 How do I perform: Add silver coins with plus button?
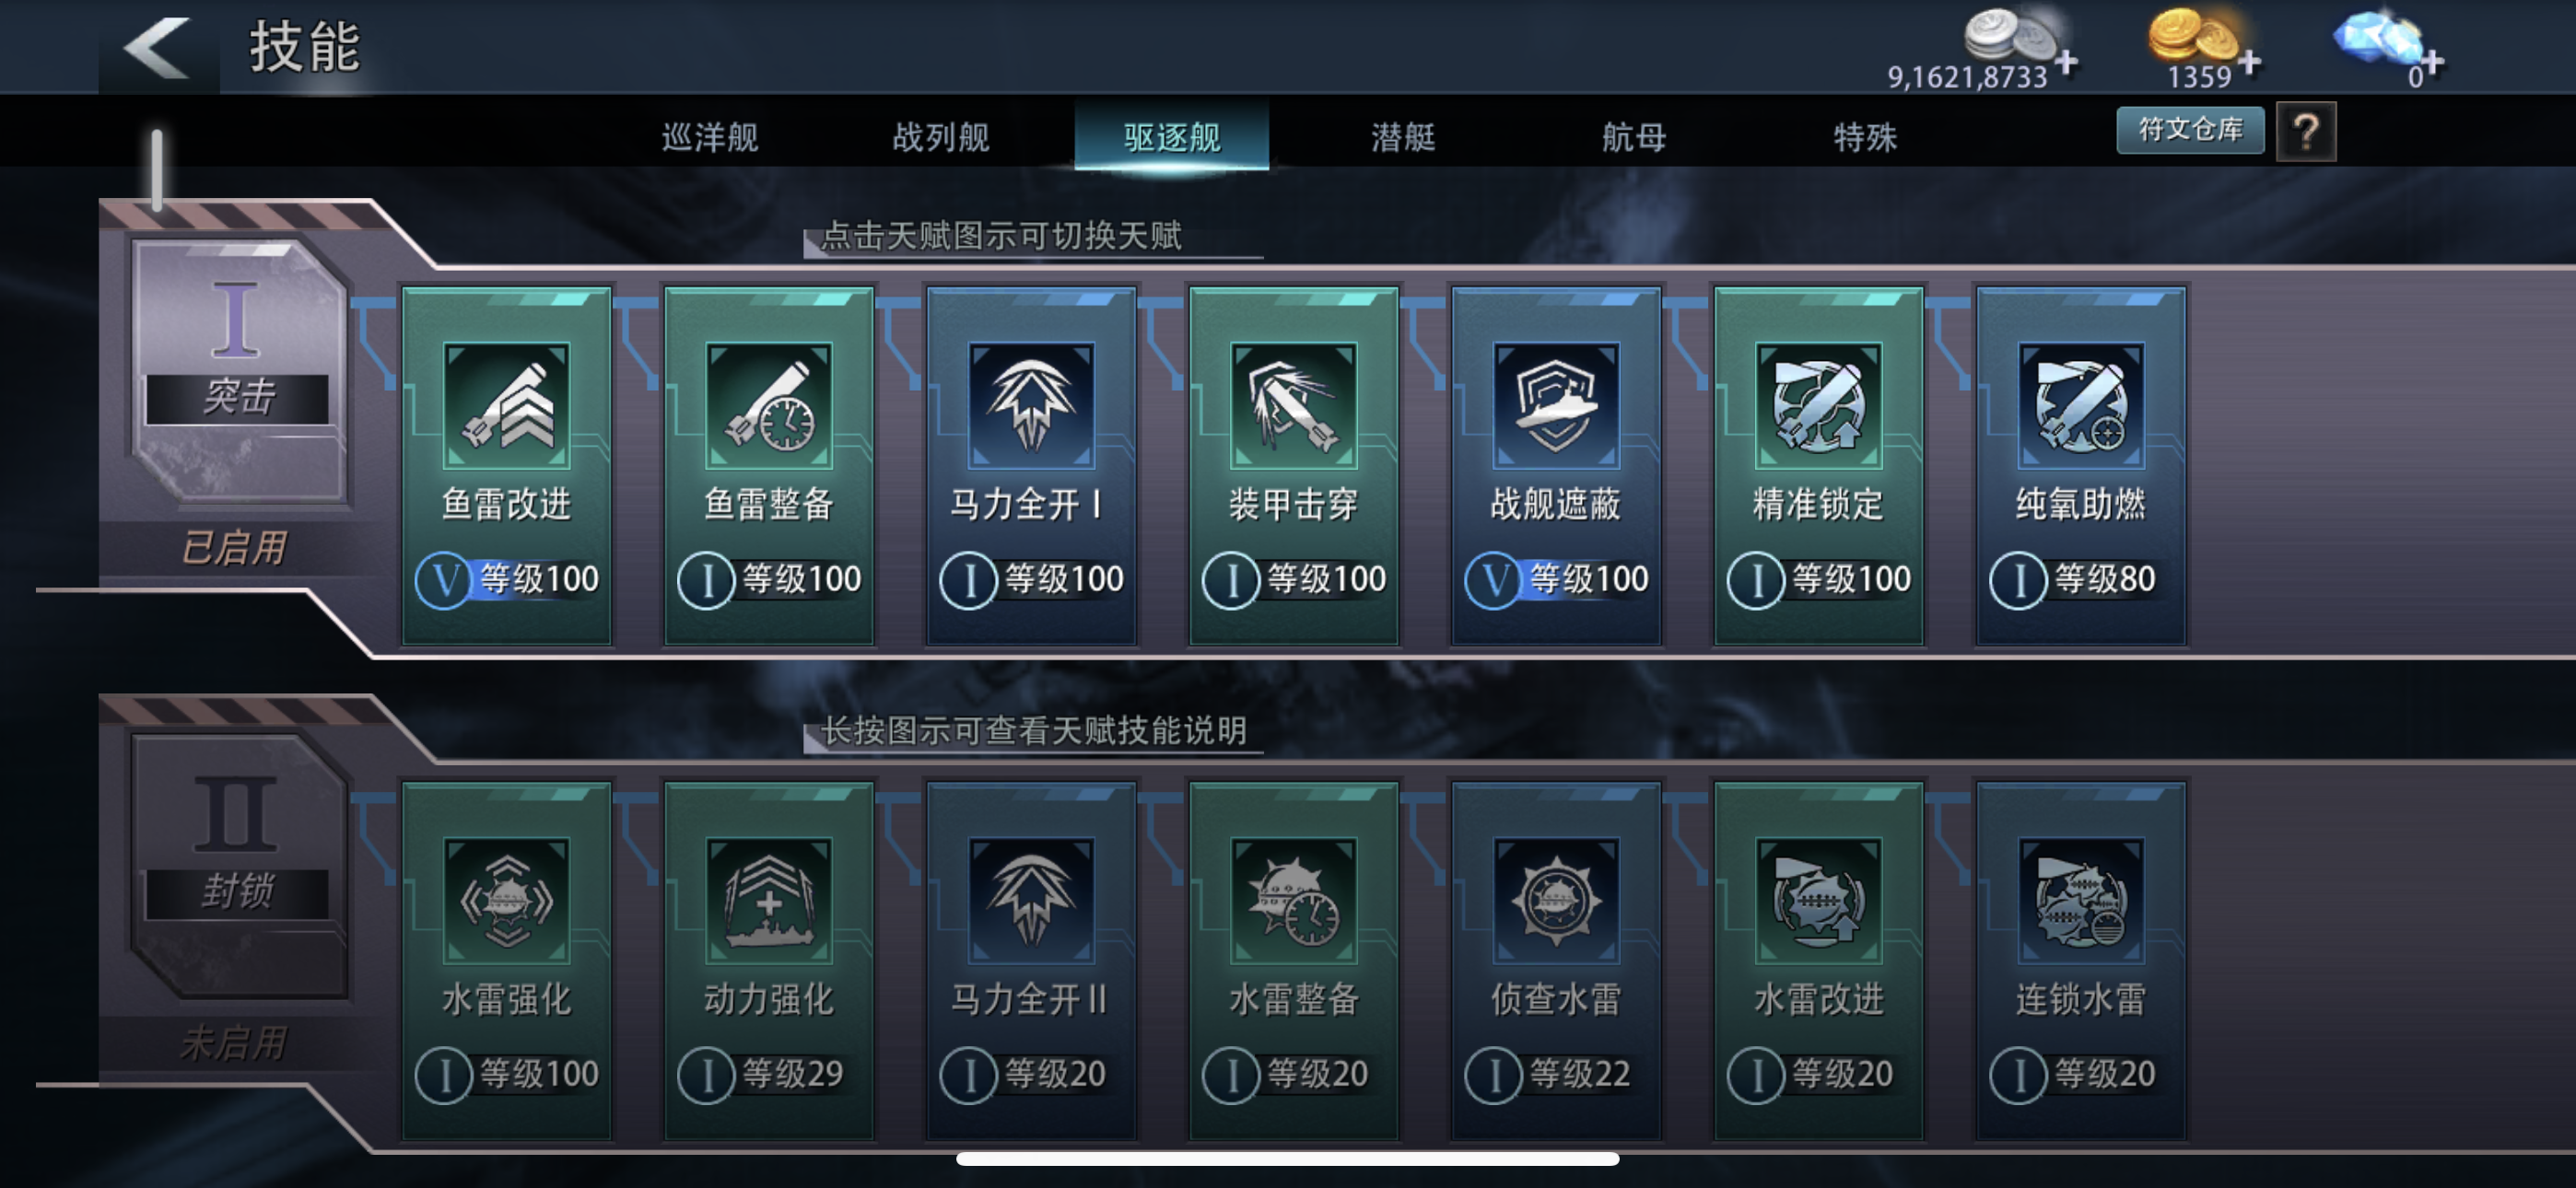coord(2066,62)
